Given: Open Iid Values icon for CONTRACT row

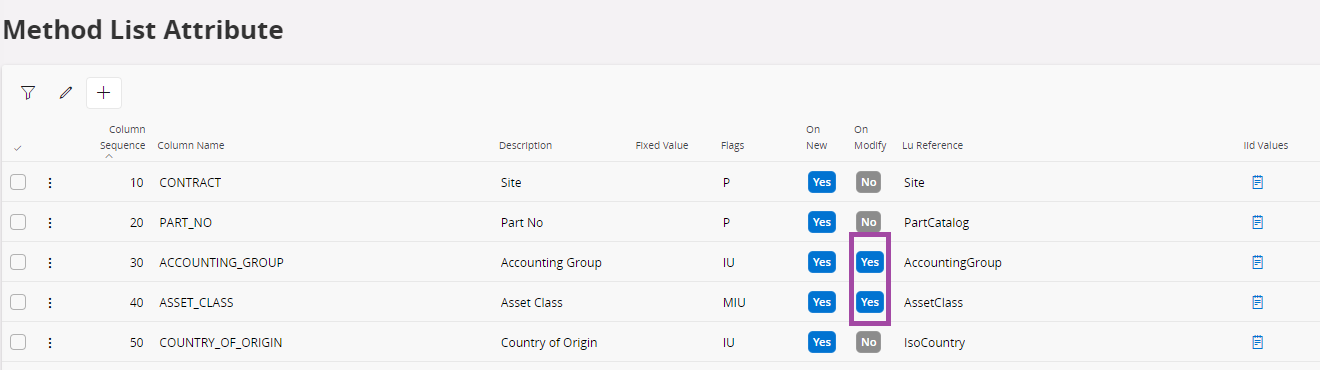Looking at the screenshot, I should [x=1258, y=182].
